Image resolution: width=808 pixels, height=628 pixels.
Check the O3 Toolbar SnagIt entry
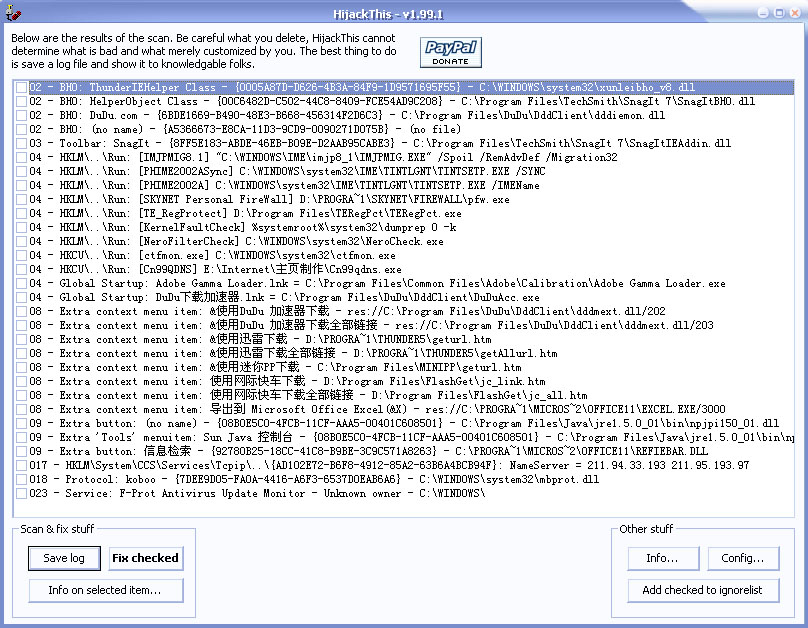click(21, 143)
